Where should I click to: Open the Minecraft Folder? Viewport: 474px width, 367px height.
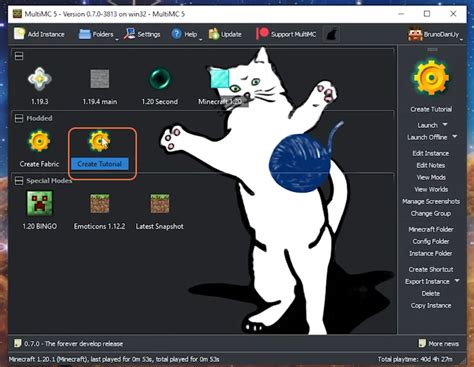431,229
